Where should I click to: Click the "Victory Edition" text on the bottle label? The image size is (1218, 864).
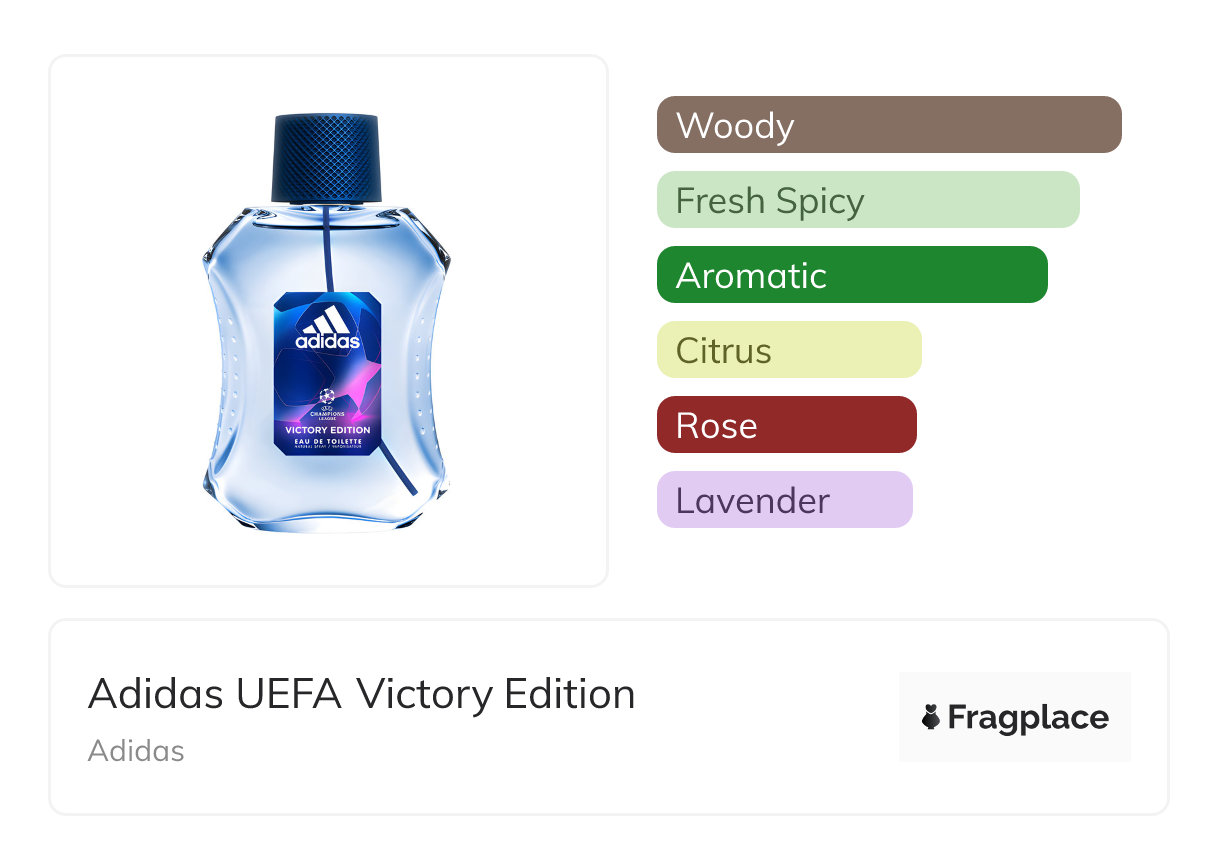click(328, 430)
